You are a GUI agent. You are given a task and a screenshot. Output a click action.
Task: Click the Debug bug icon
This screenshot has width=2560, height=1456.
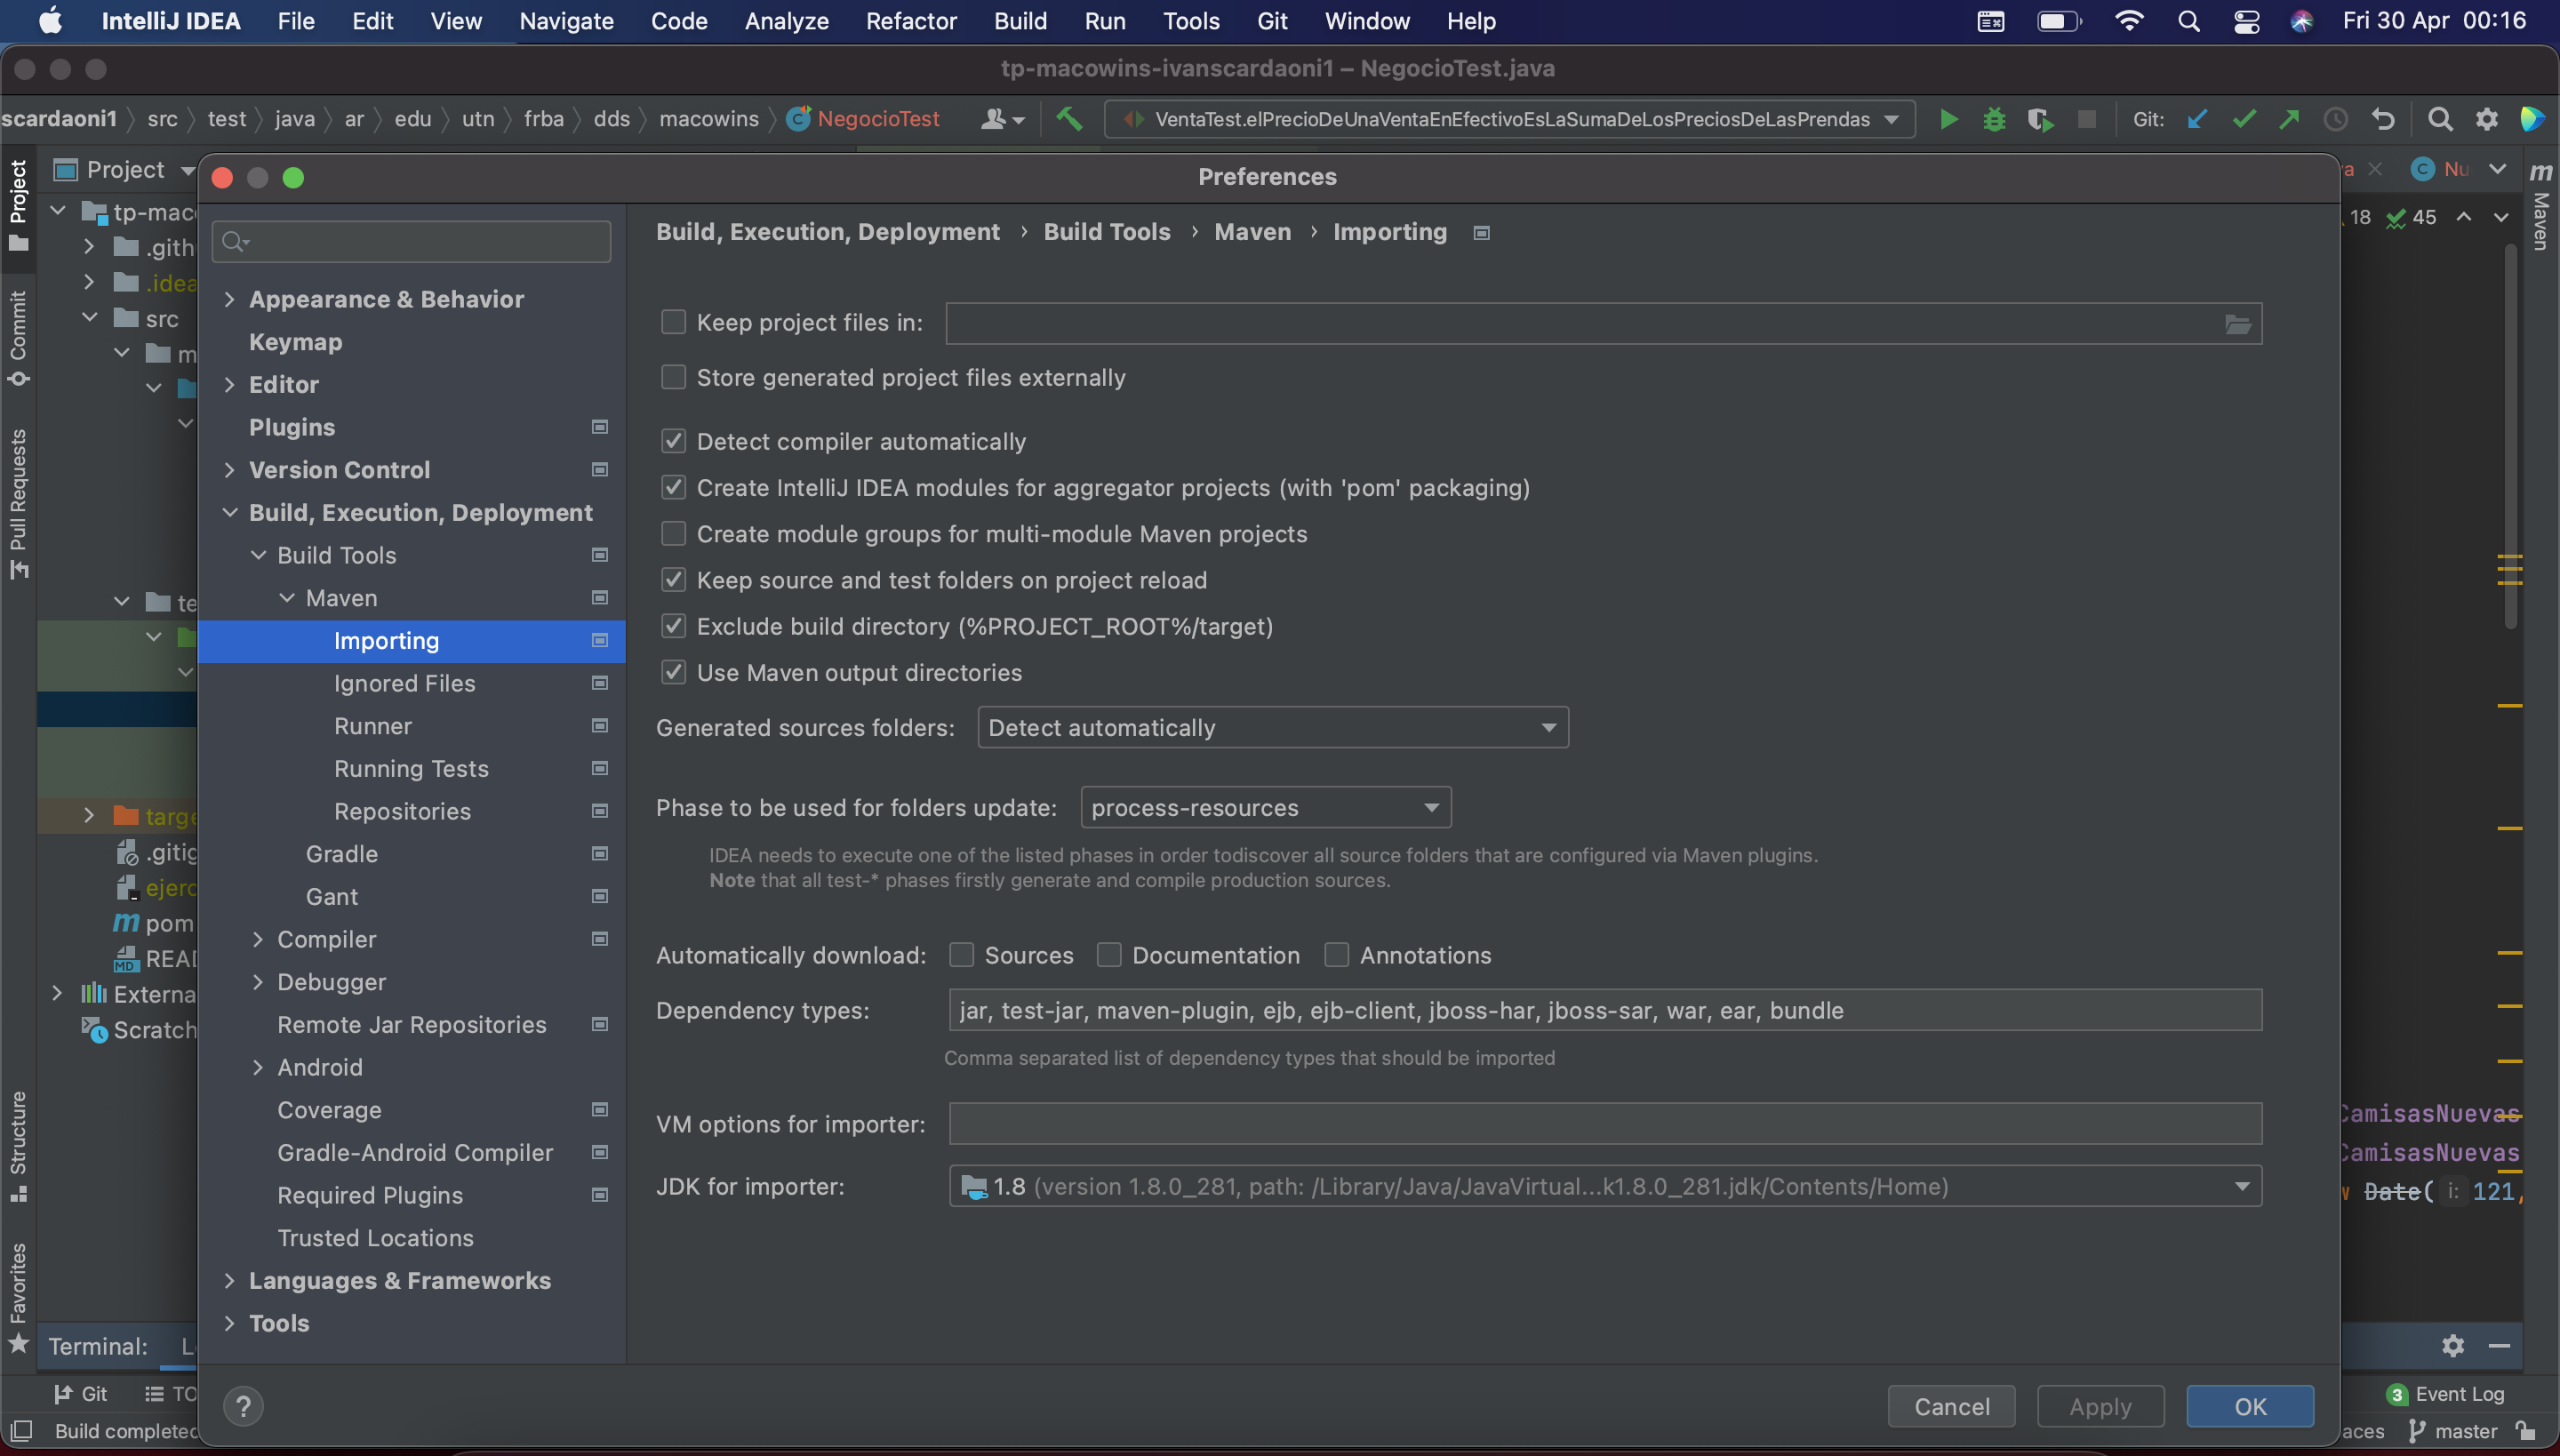(x=1994, y=120)
